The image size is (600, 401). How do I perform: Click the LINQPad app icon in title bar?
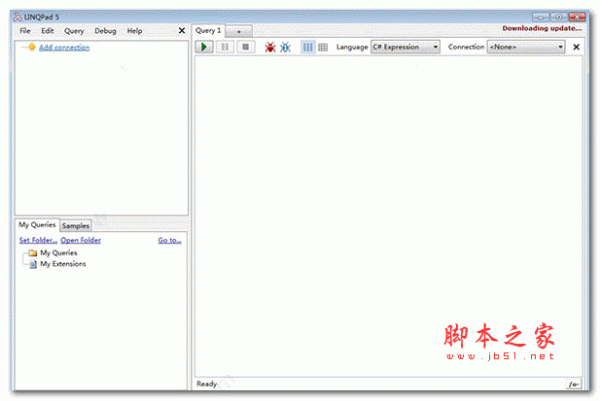pyautogui.click(x=18, y=17)
